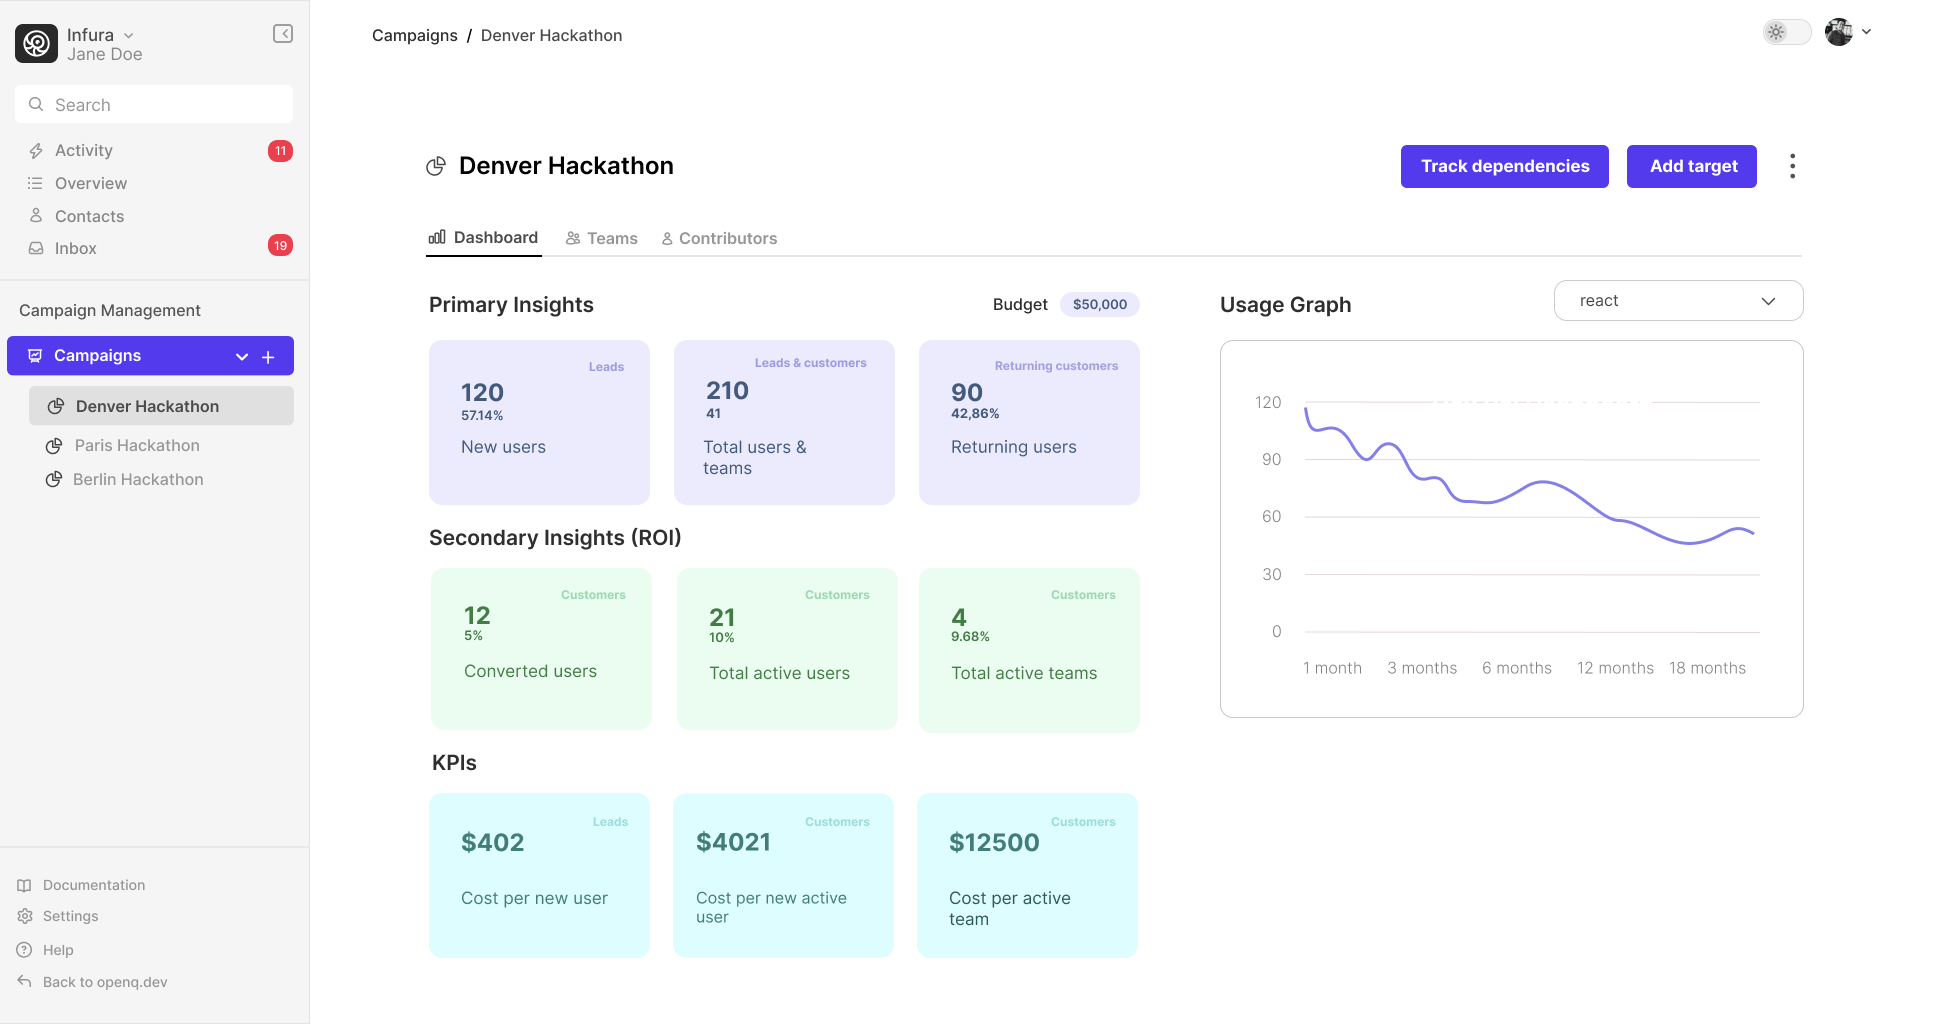
Task: Click the Total active teams card
Action: [1029, 650]
